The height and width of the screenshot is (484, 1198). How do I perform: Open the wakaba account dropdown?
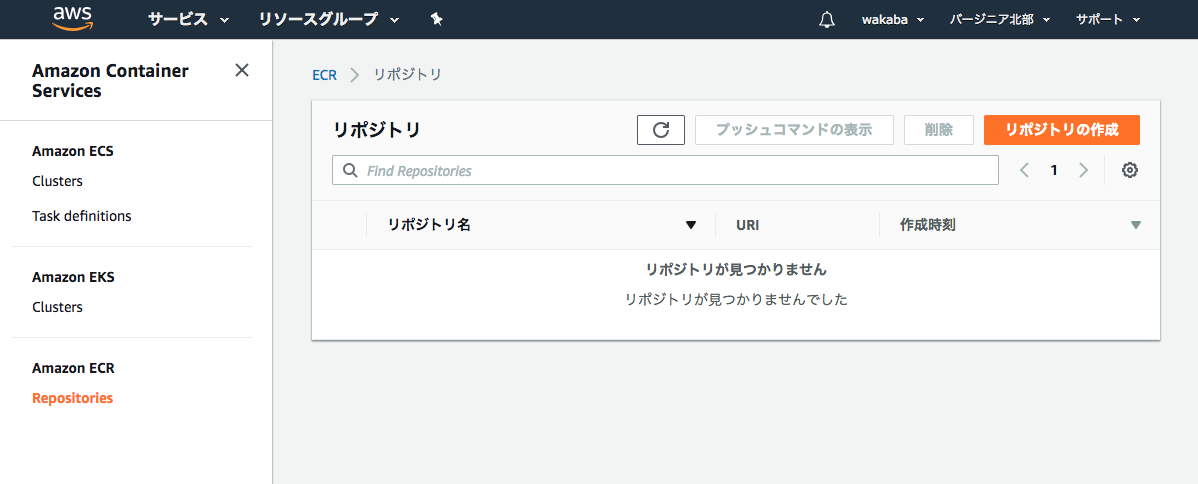892,20
